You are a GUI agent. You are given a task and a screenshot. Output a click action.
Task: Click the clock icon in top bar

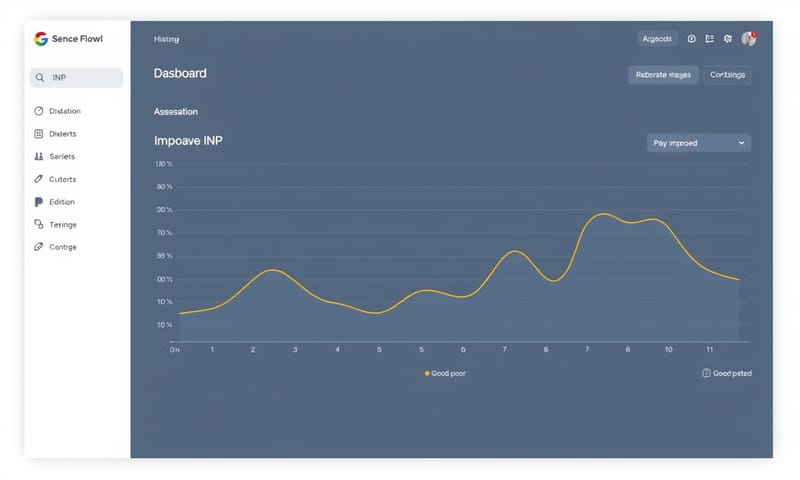691,39
